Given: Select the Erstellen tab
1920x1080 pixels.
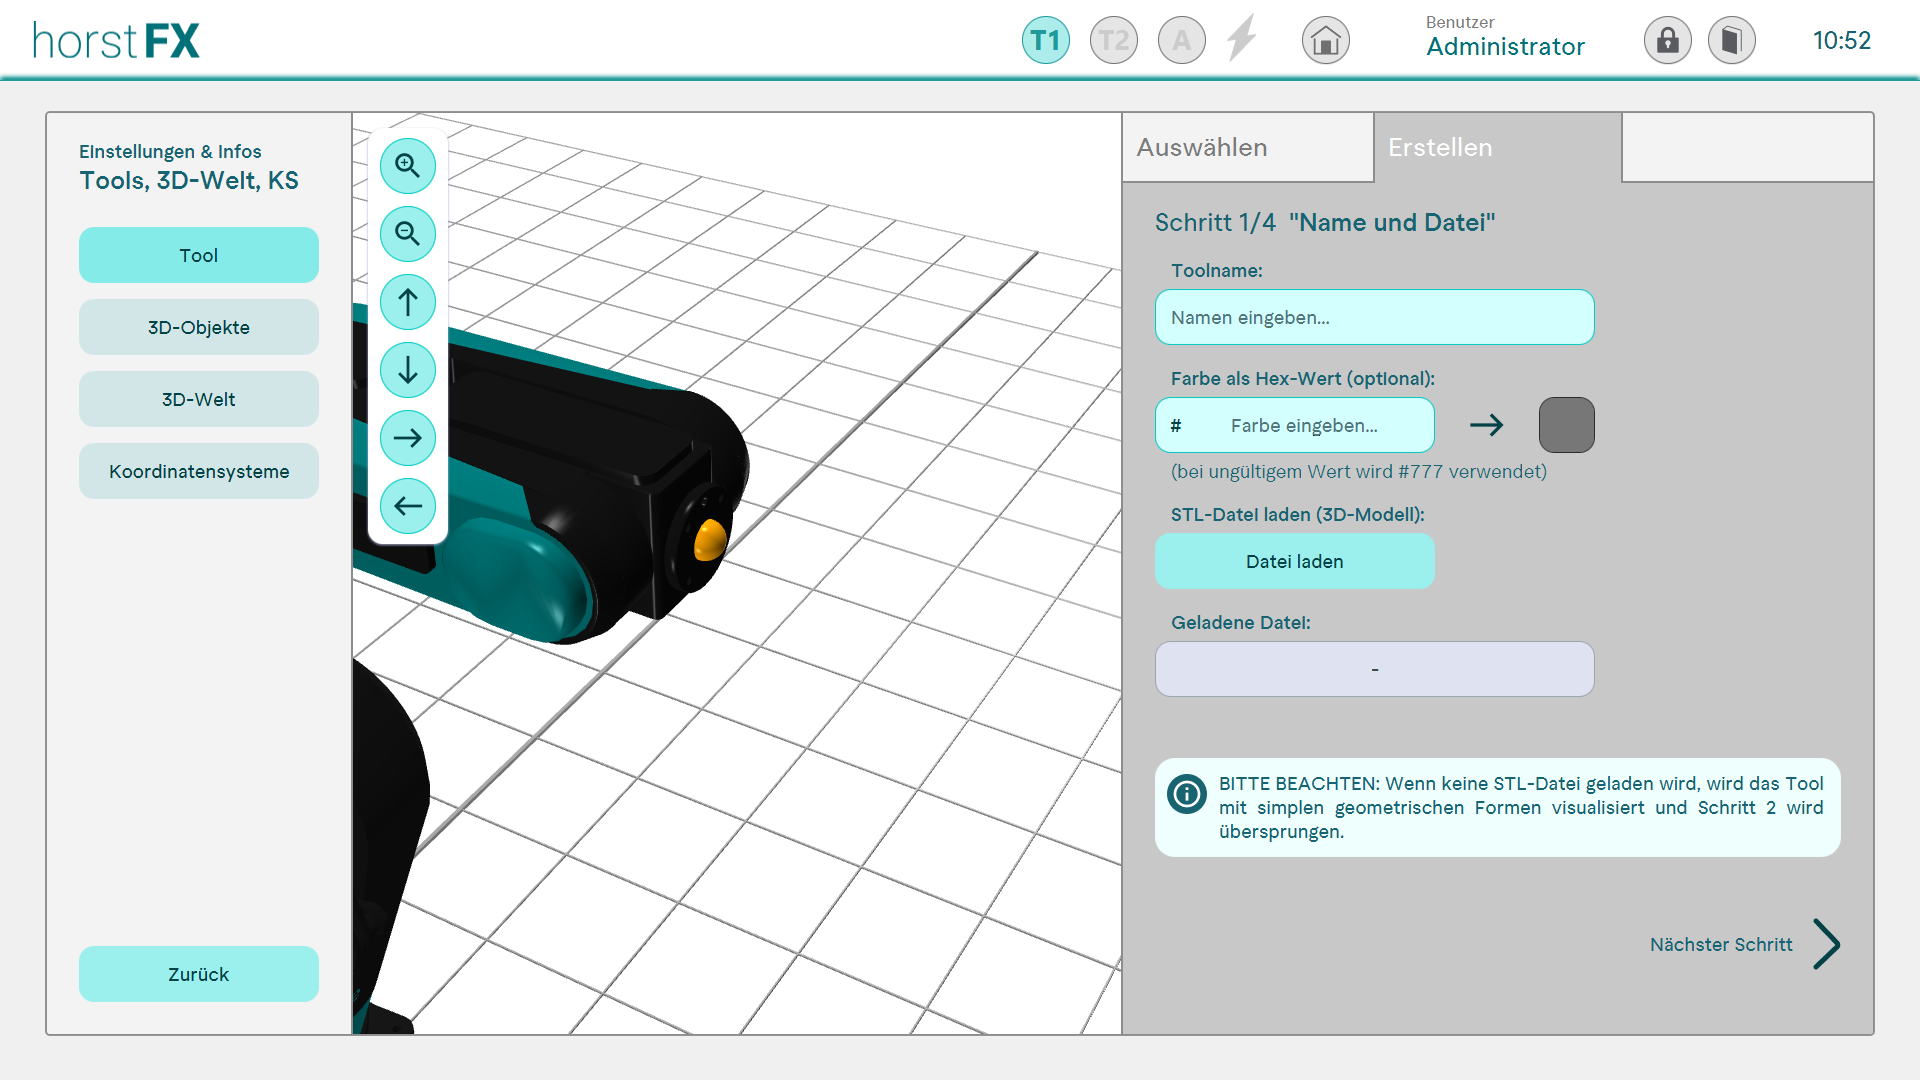Looking at the screenshot, I should (x=1497, y=147).
